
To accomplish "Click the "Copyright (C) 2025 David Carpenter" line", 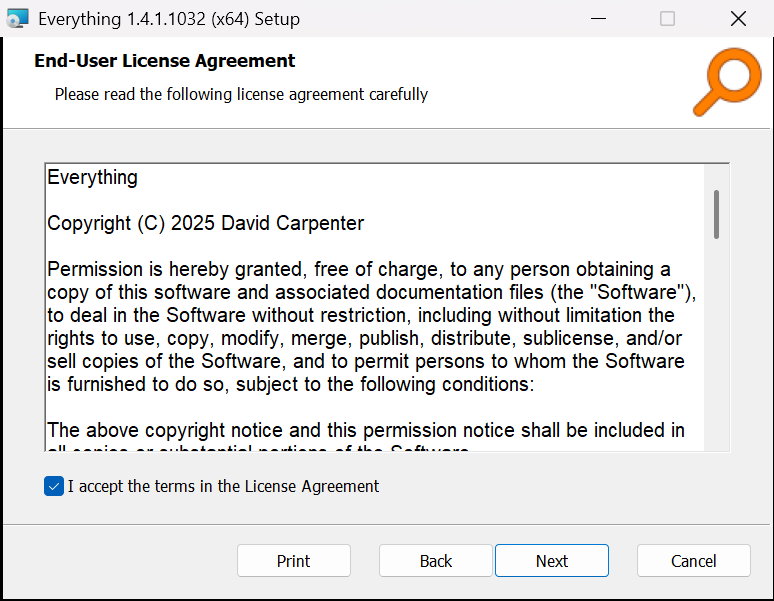I will tap(205, 224).
